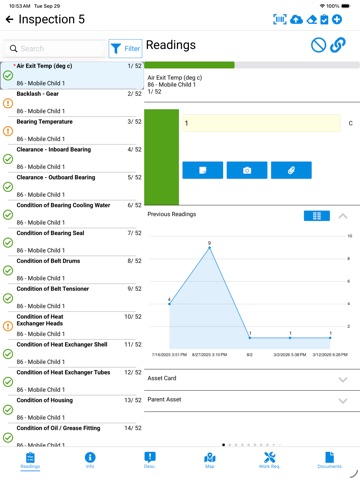Select Condition of Oil / Grease Fitting
Screen dimensions: 360x480
pos(72,435)
